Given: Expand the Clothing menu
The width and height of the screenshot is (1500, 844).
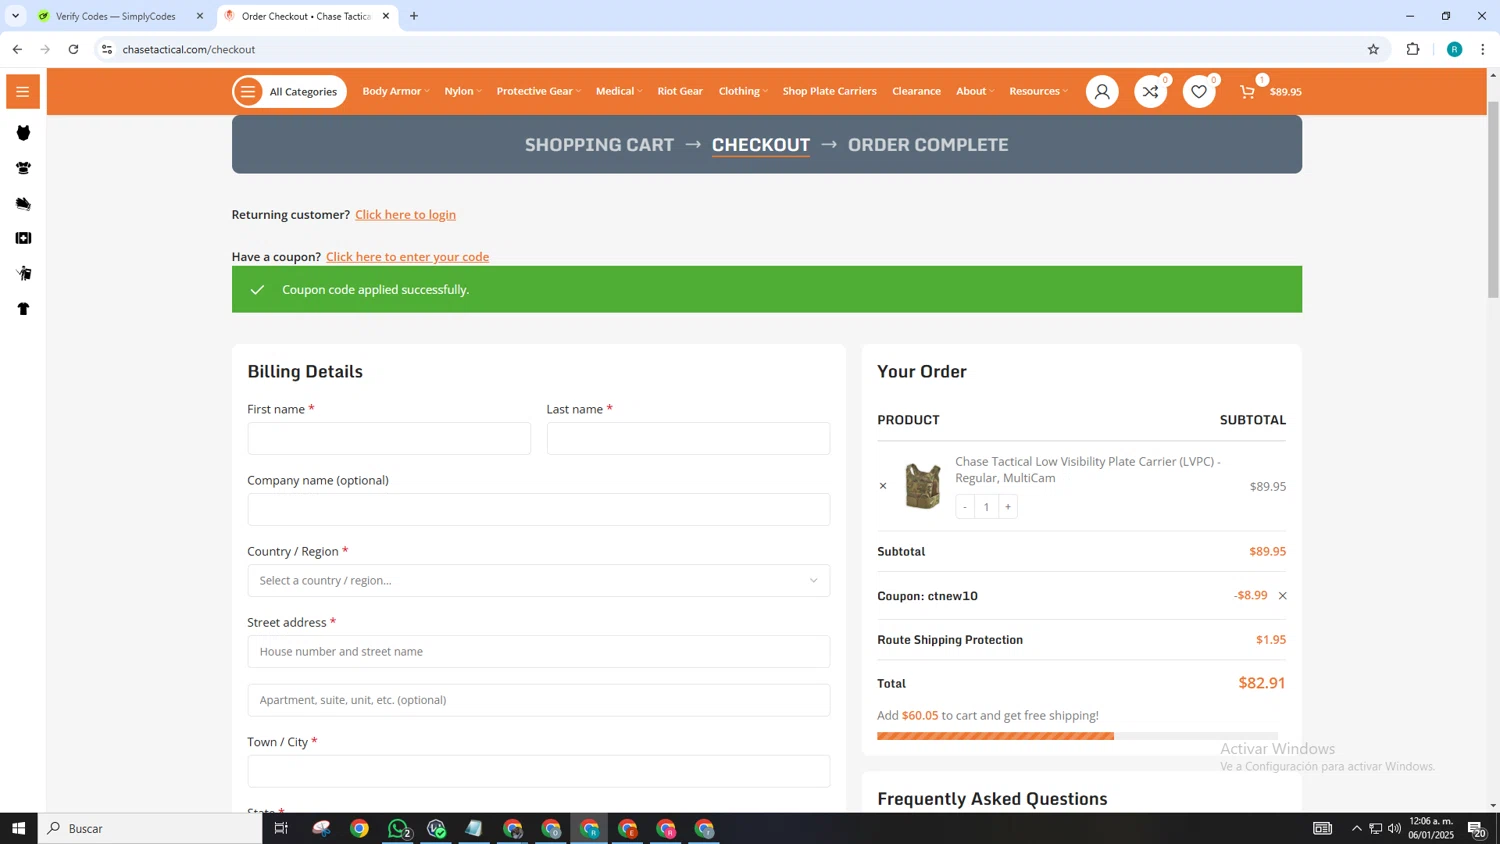Looking at the screenshot, I should tap(743, 91).
